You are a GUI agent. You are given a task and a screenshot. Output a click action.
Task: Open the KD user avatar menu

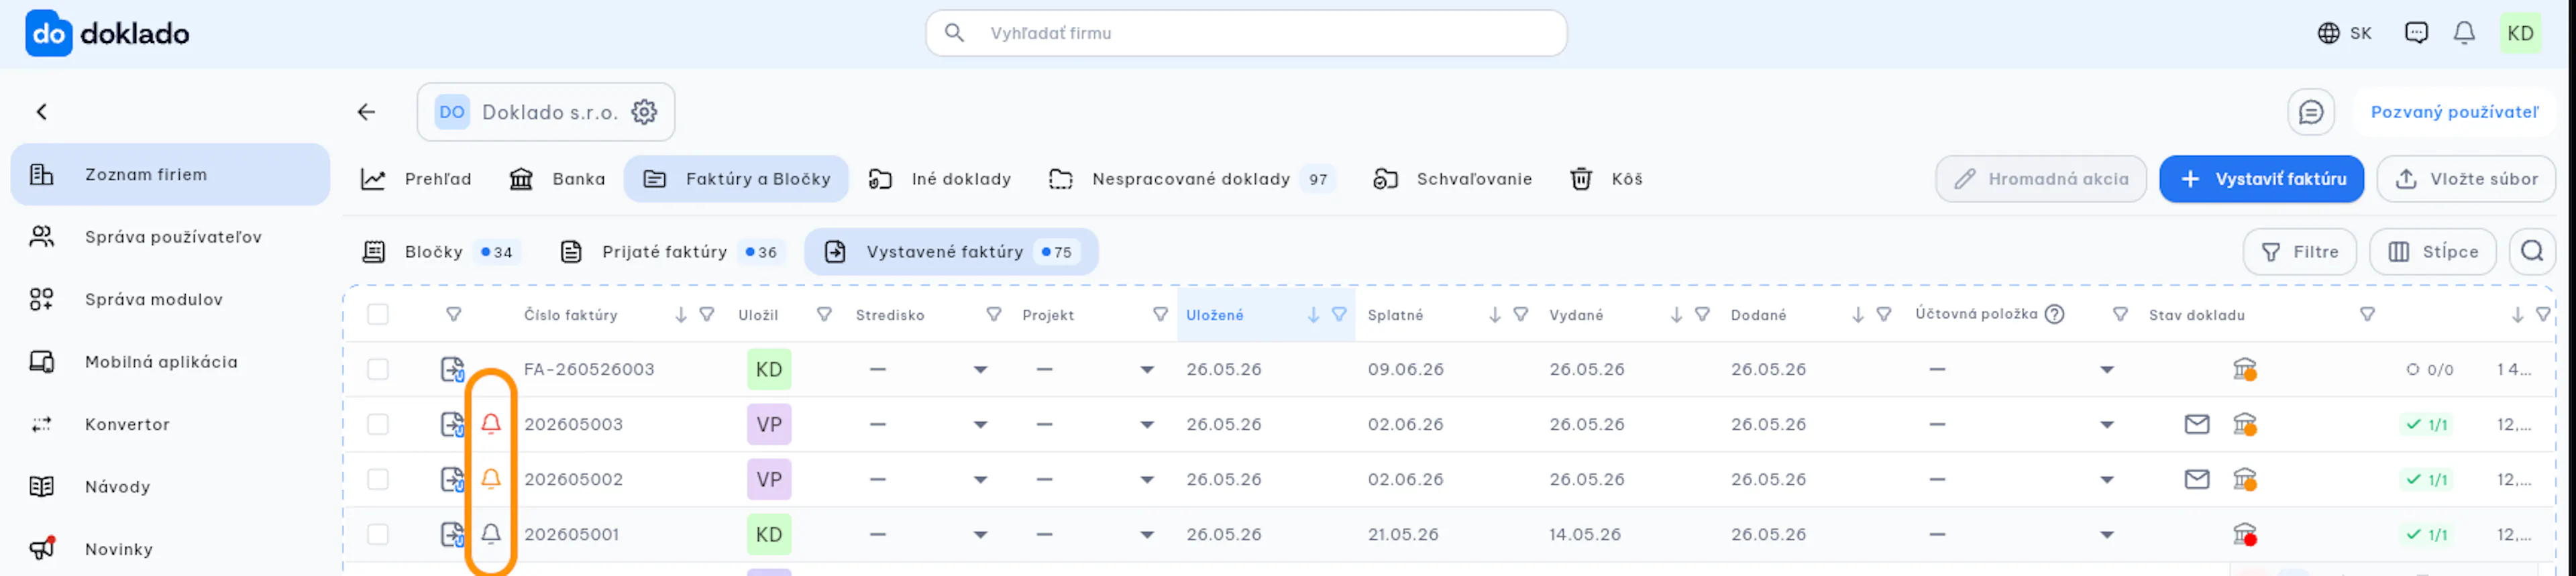pos(2520,33)
